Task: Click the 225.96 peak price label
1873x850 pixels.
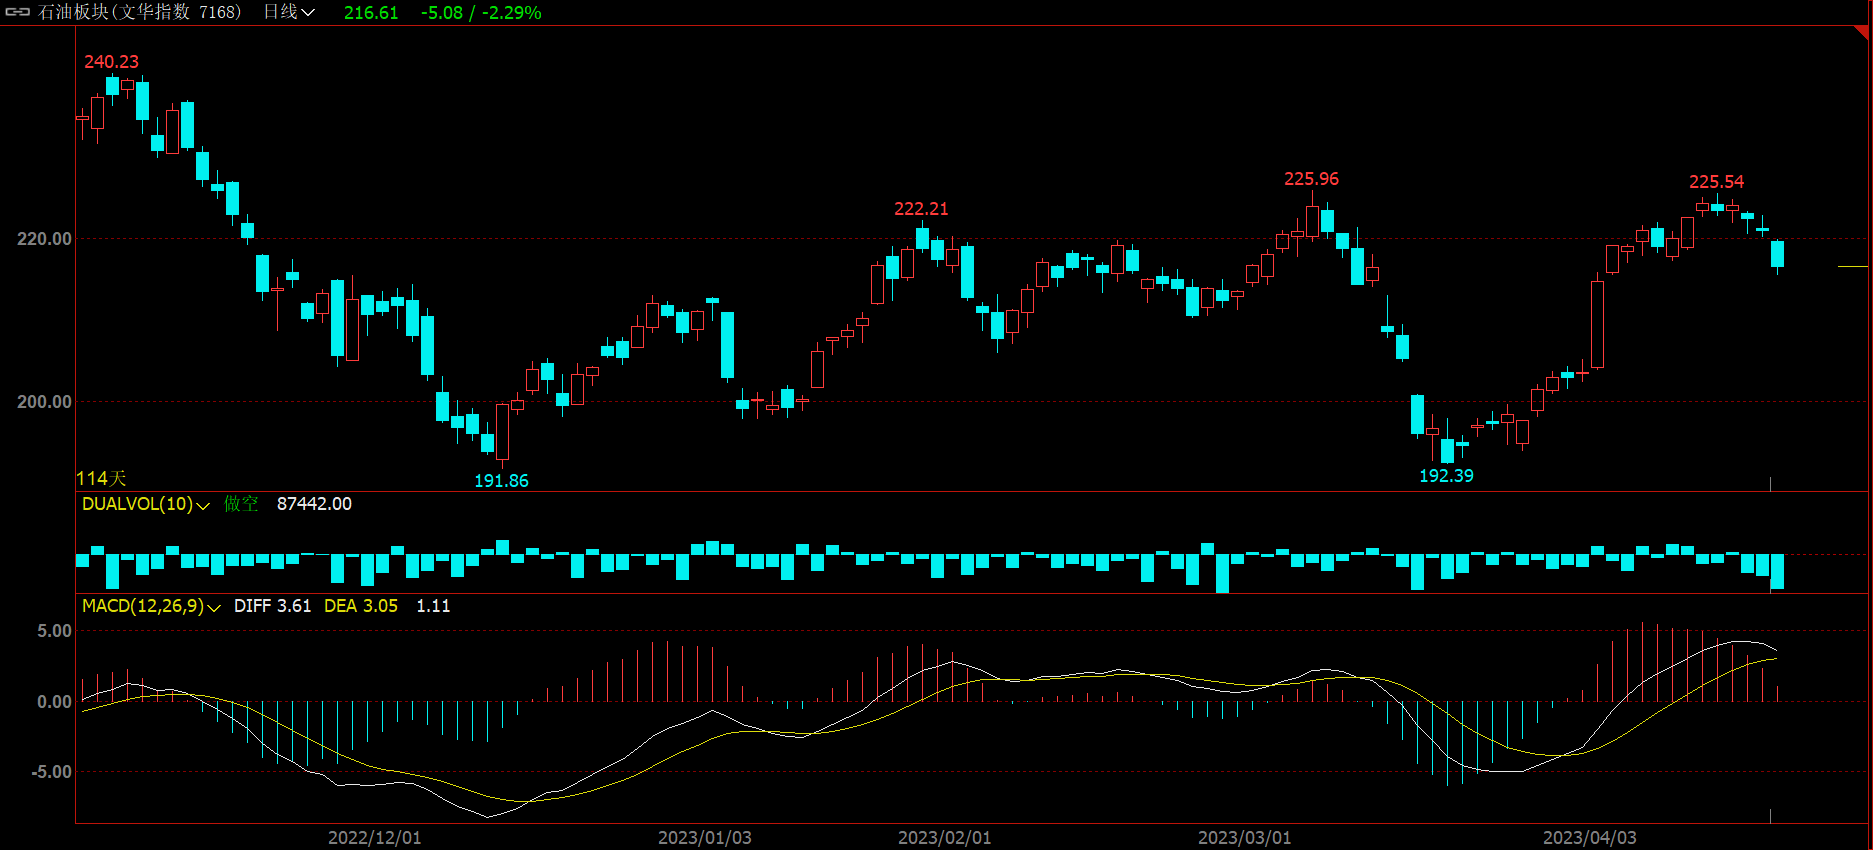Action: pyautogui.click(x=1311, y=179)
